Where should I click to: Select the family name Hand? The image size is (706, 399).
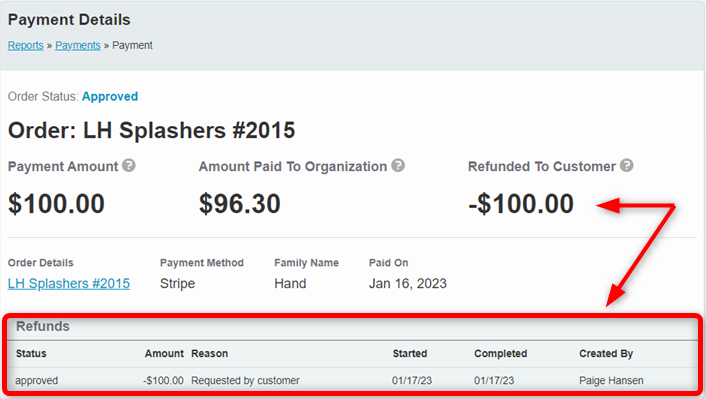(290, 283)
